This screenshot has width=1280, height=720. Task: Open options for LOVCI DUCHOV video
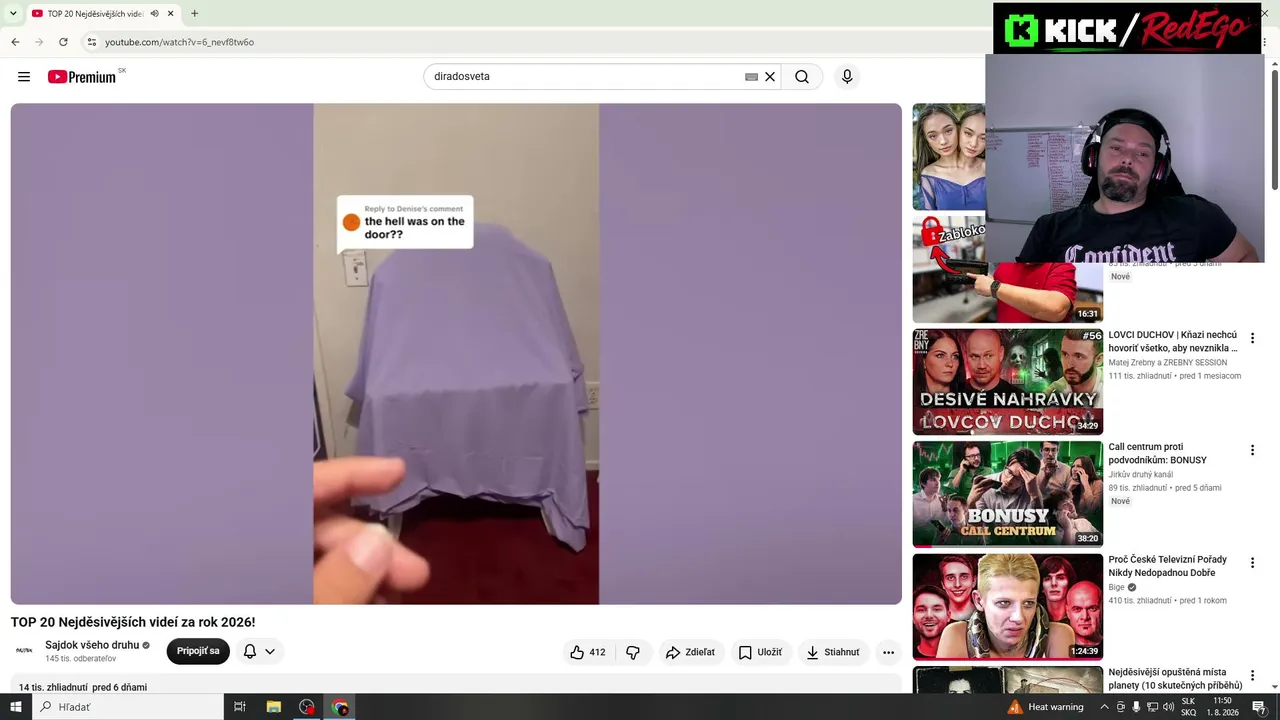click(1252, 339)
